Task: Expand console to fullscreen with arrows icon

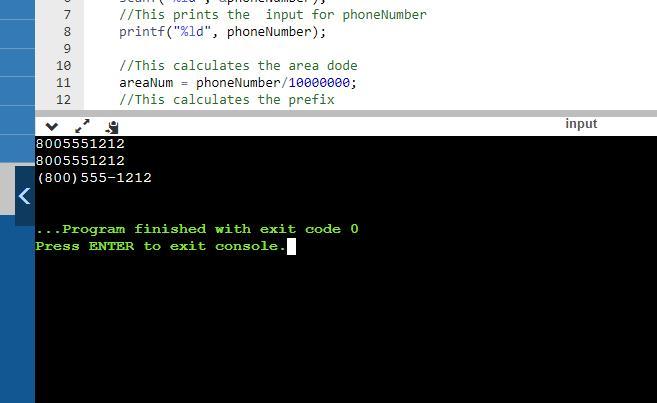Action: pyautogui.click(x=82, y=126)
